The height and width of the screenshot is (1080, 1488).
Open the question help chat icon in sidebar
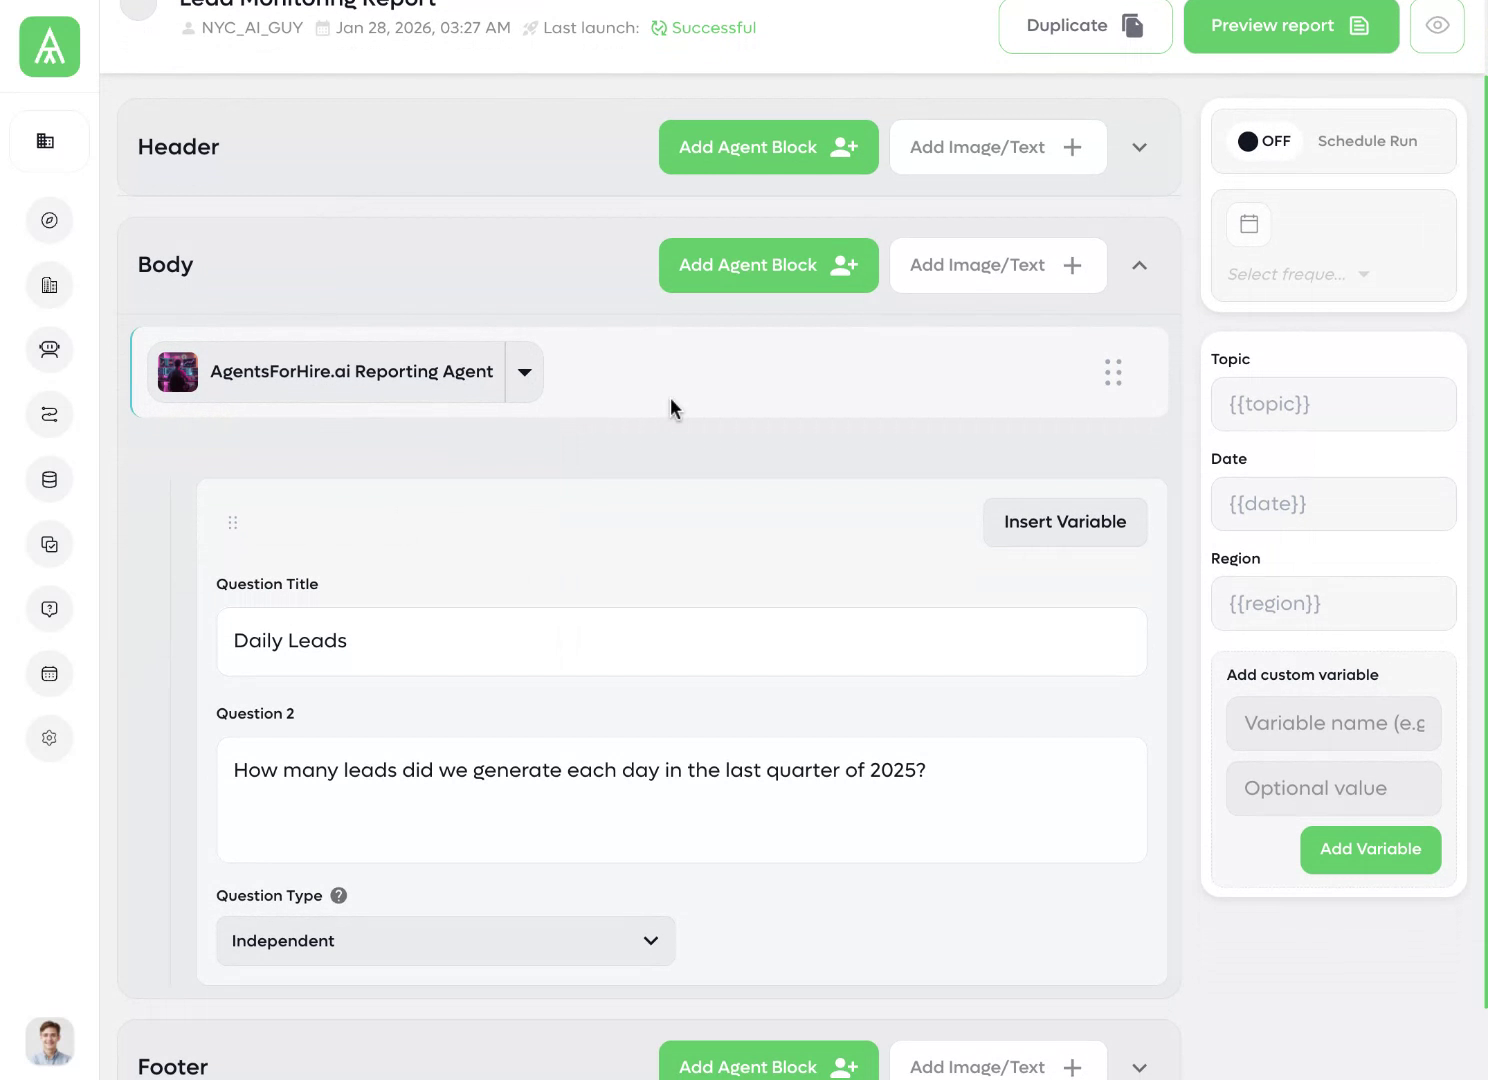[x=49, y=609]
